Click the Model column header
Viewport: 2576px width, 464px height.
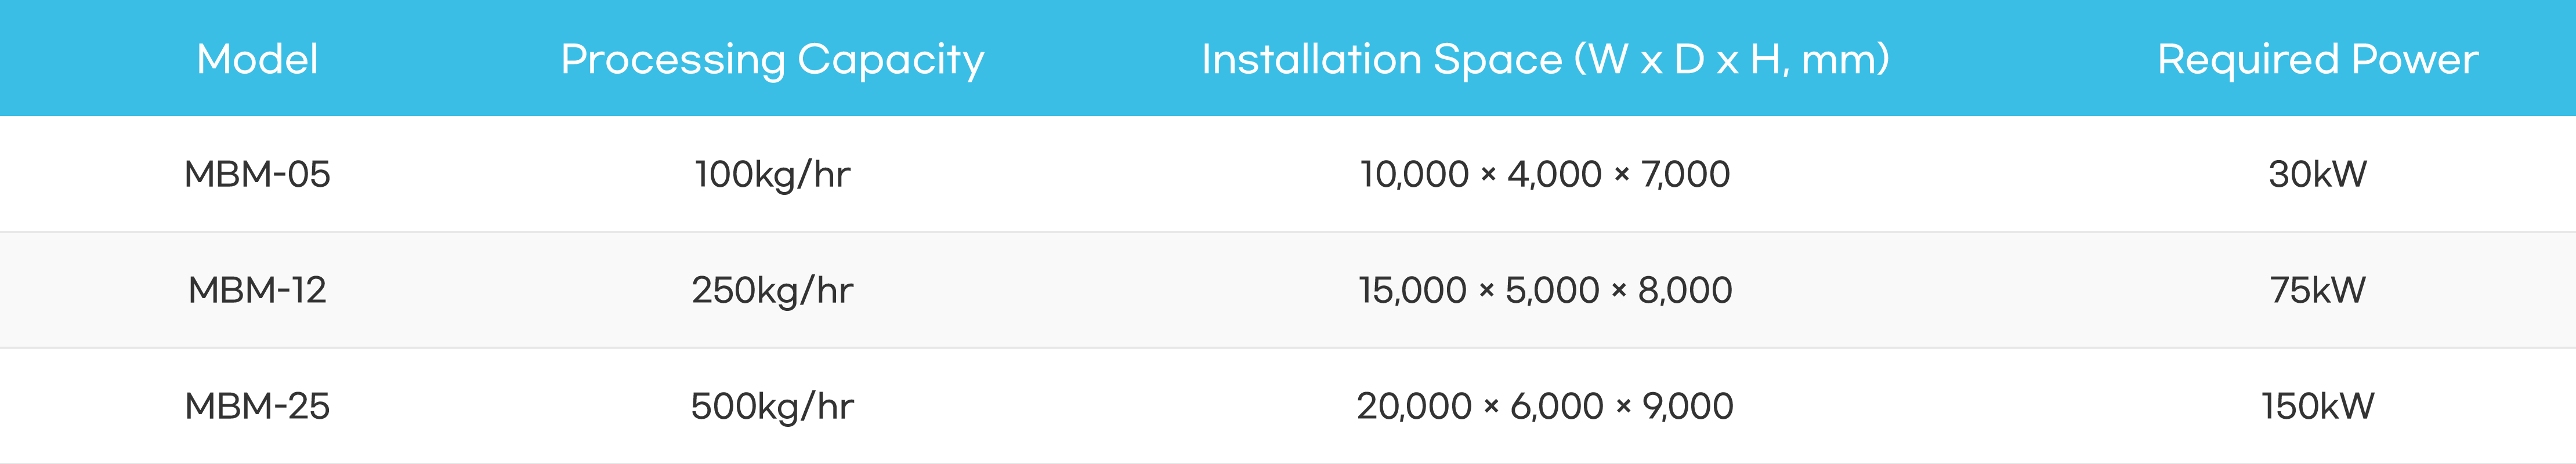click(257, 59)
